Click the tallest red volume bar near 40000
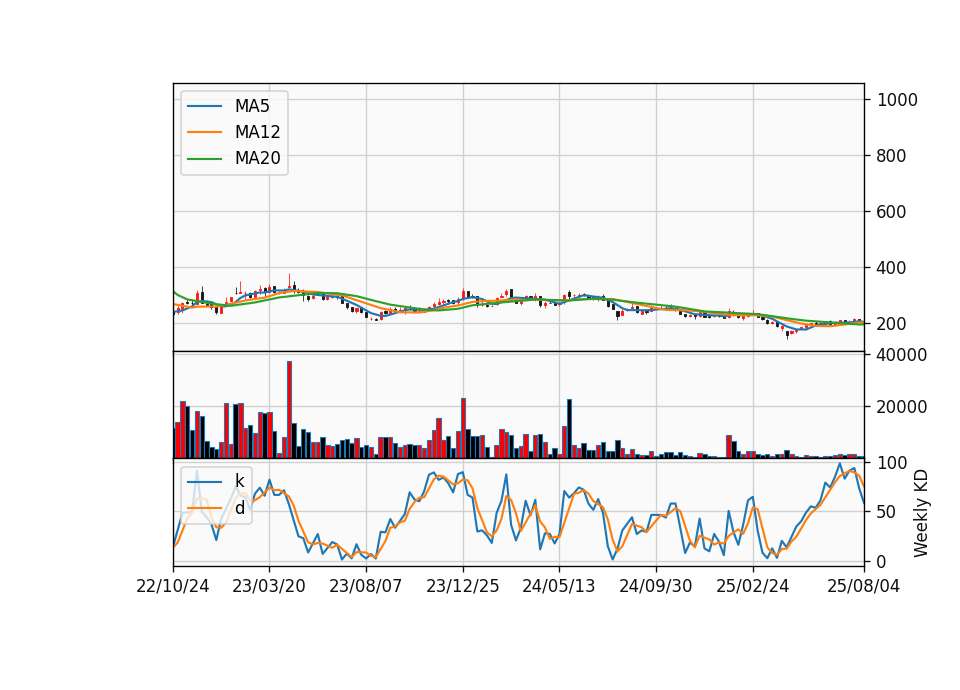The height and width of the screenshot is (690, 960). [289, 409]
